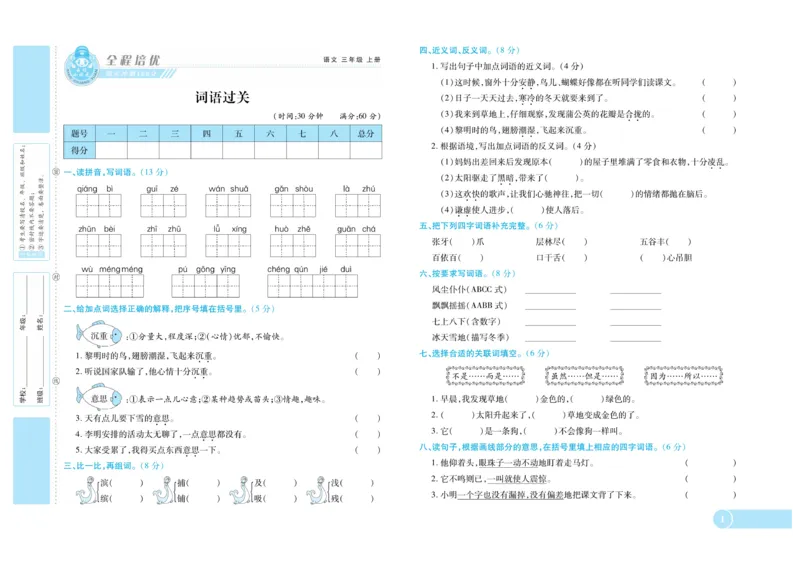Click answer bracket for 日子一天天过去 sentence
The height and width of the screenshot is (566, 800).
click(719, 97)
